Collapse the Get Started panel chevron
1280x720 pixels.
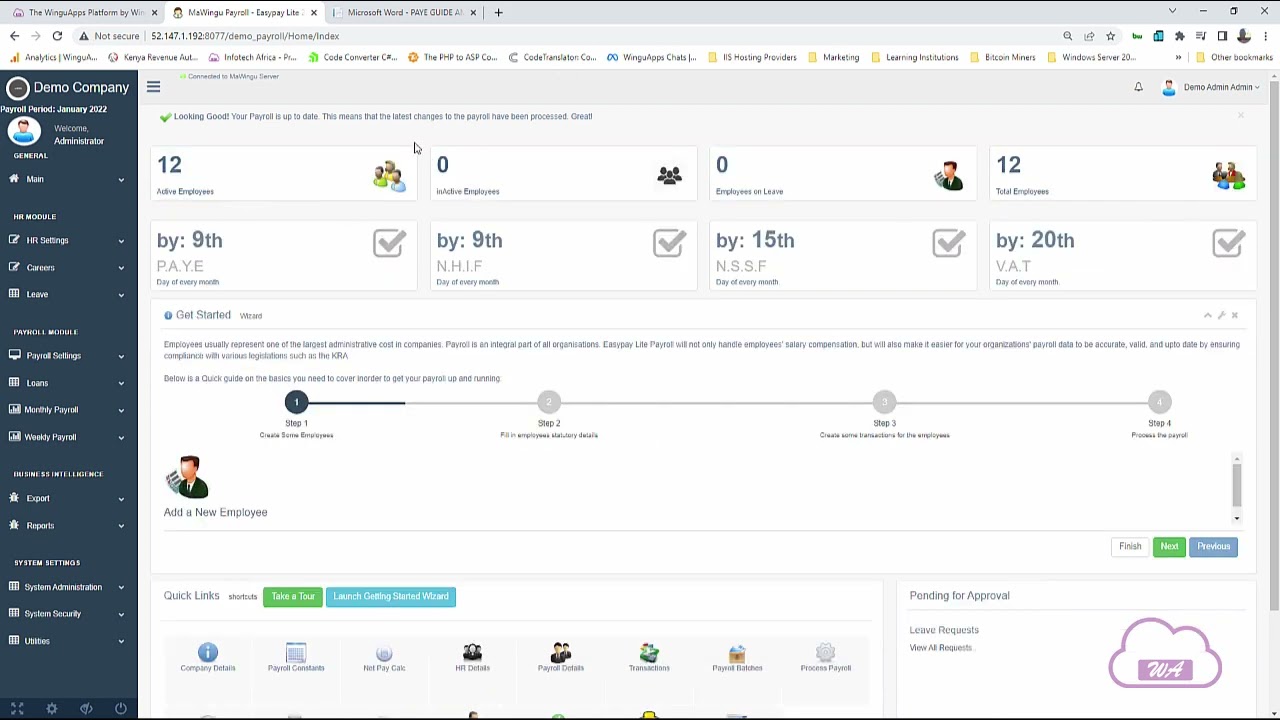pos(1207,315)
